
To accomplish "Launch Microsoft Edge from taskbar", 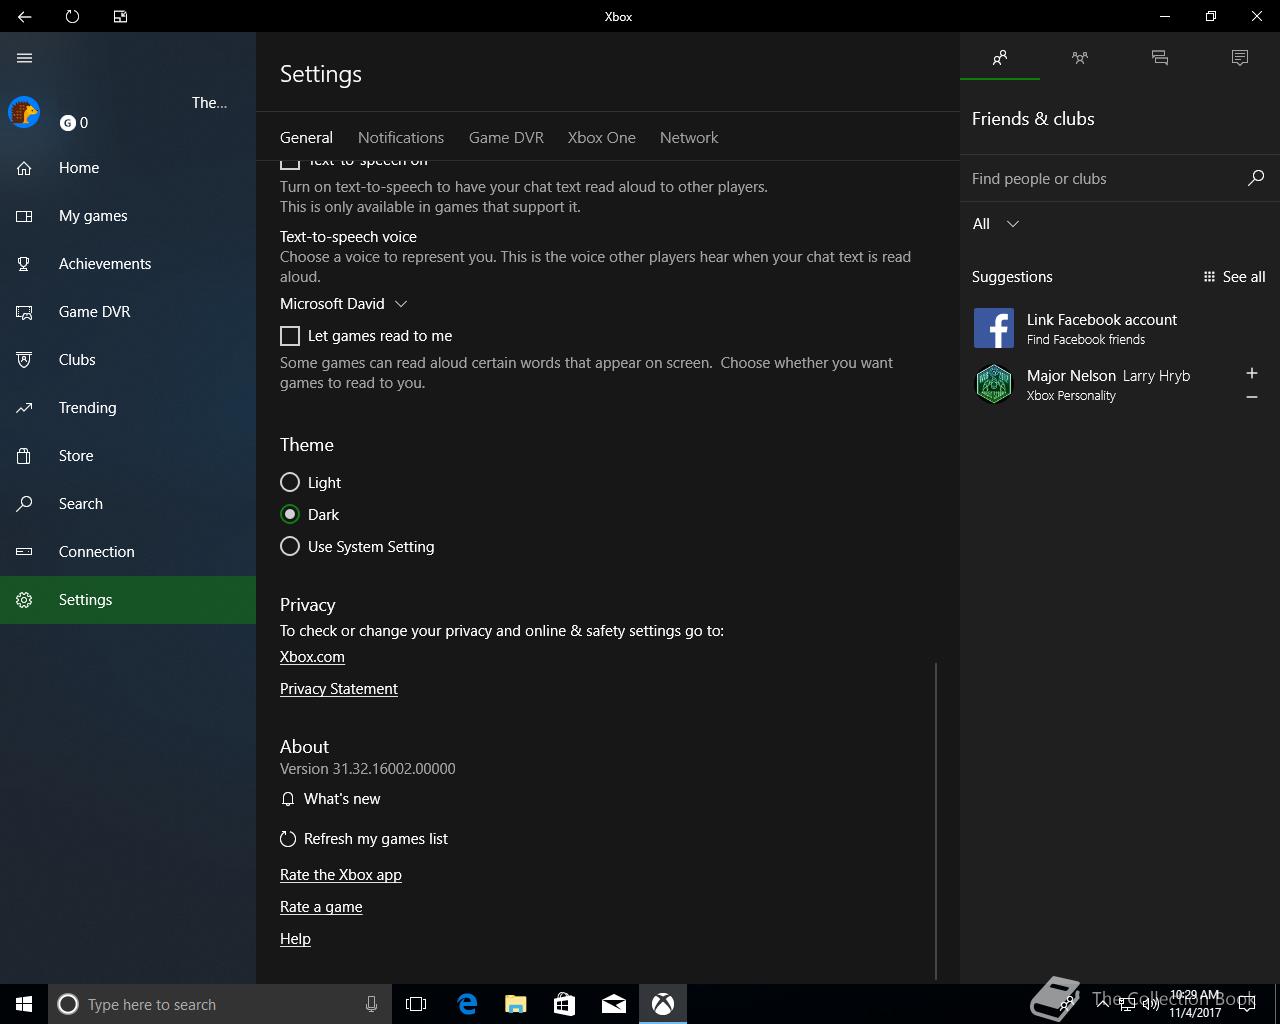I will (x=467, y=1004).
